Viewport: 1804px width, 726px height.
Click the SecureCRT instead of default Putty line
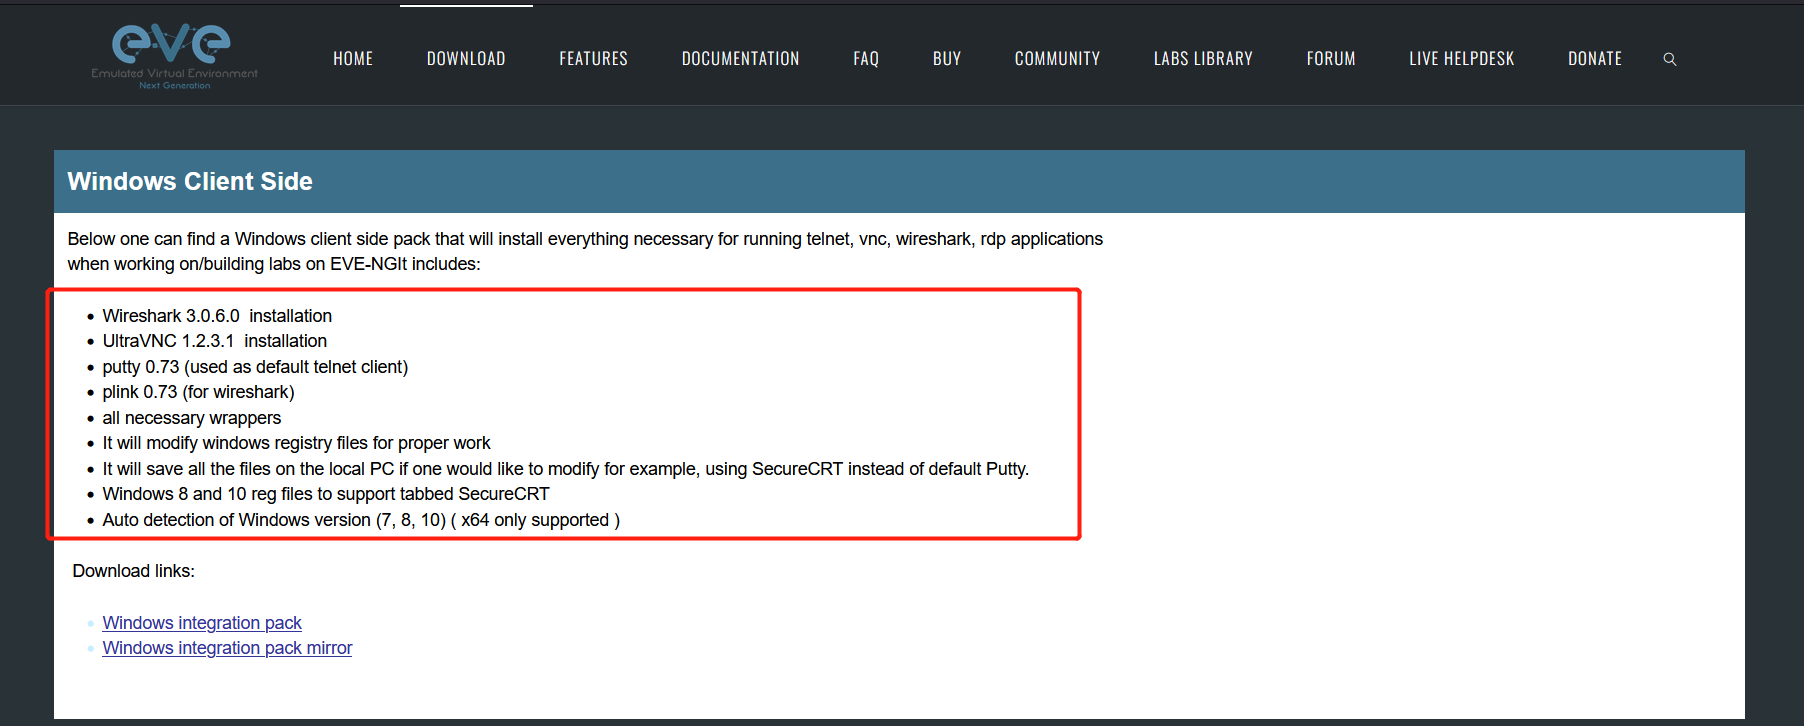coord(565,469)
